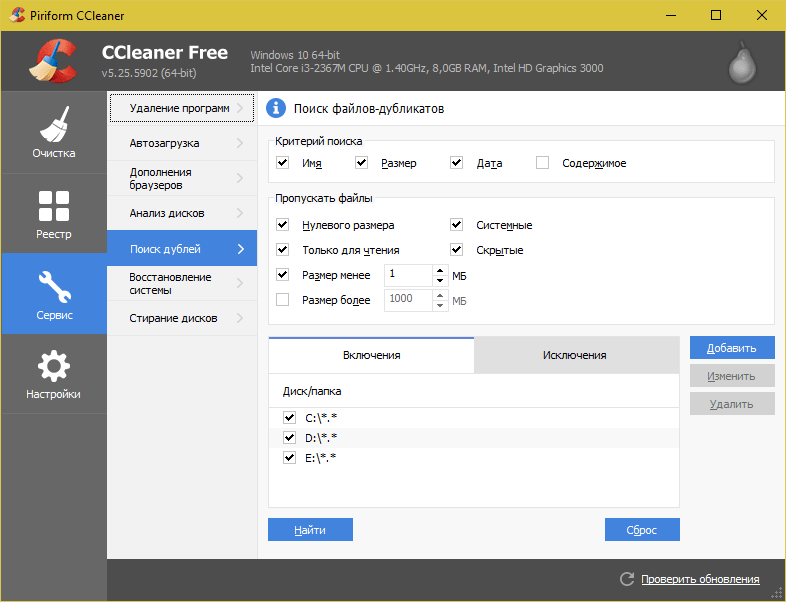Click the Piriform pear icon
Screen dimensions: 786x602
pyautogui.click(x=742, y=63)
